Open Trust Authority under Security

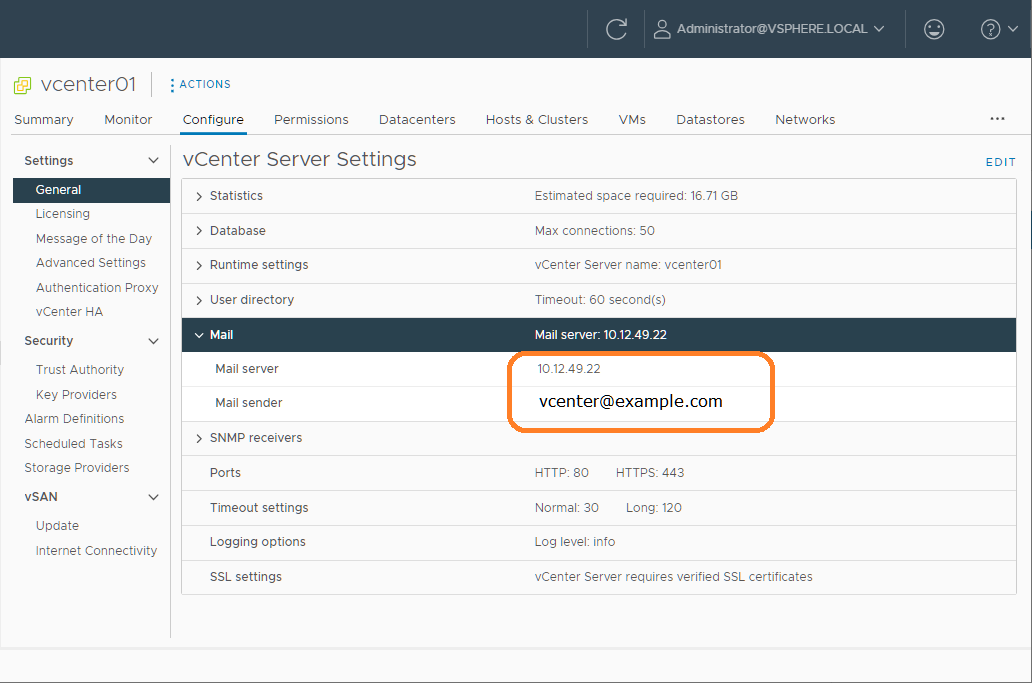click(x=80, y=370)
